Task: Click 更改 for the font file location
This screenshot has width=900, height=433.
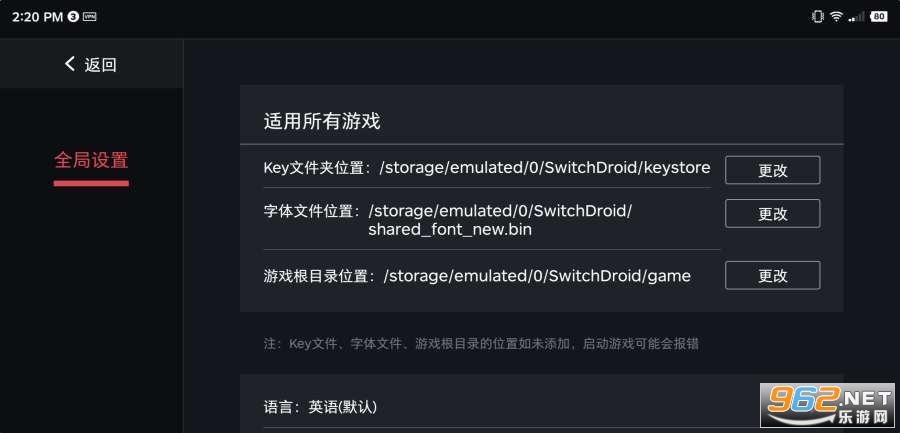Action: (772, 213)
